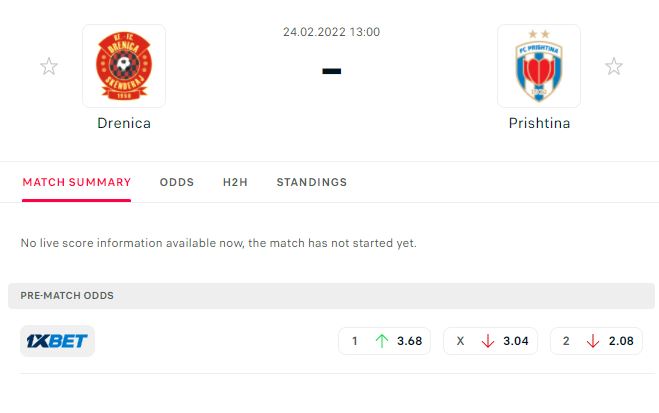Select away win odds 2.08
Viewport: 659px width, 413px height.
coord(596,341)
